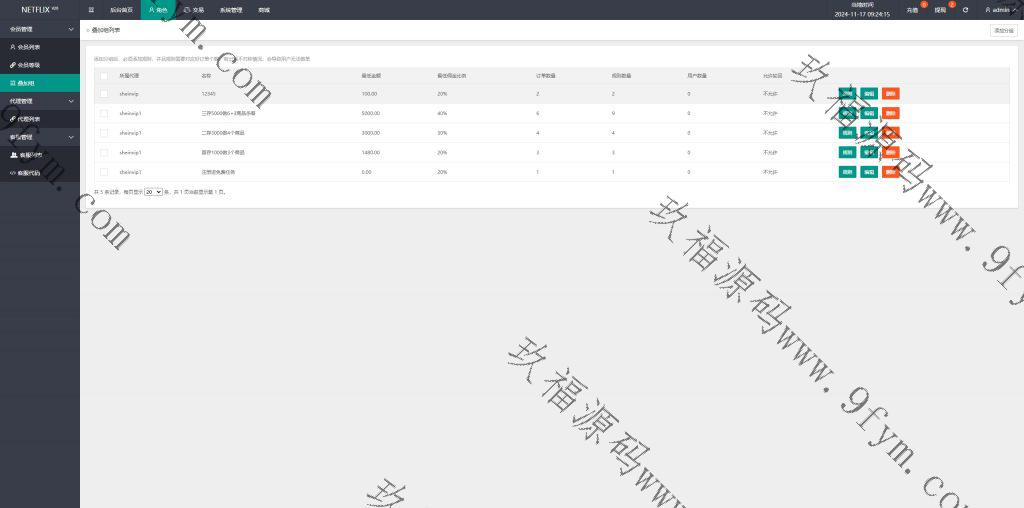Toggle the select-all checkbox in table header
This screenshot has width=1024, height=508.
point(103,75)
